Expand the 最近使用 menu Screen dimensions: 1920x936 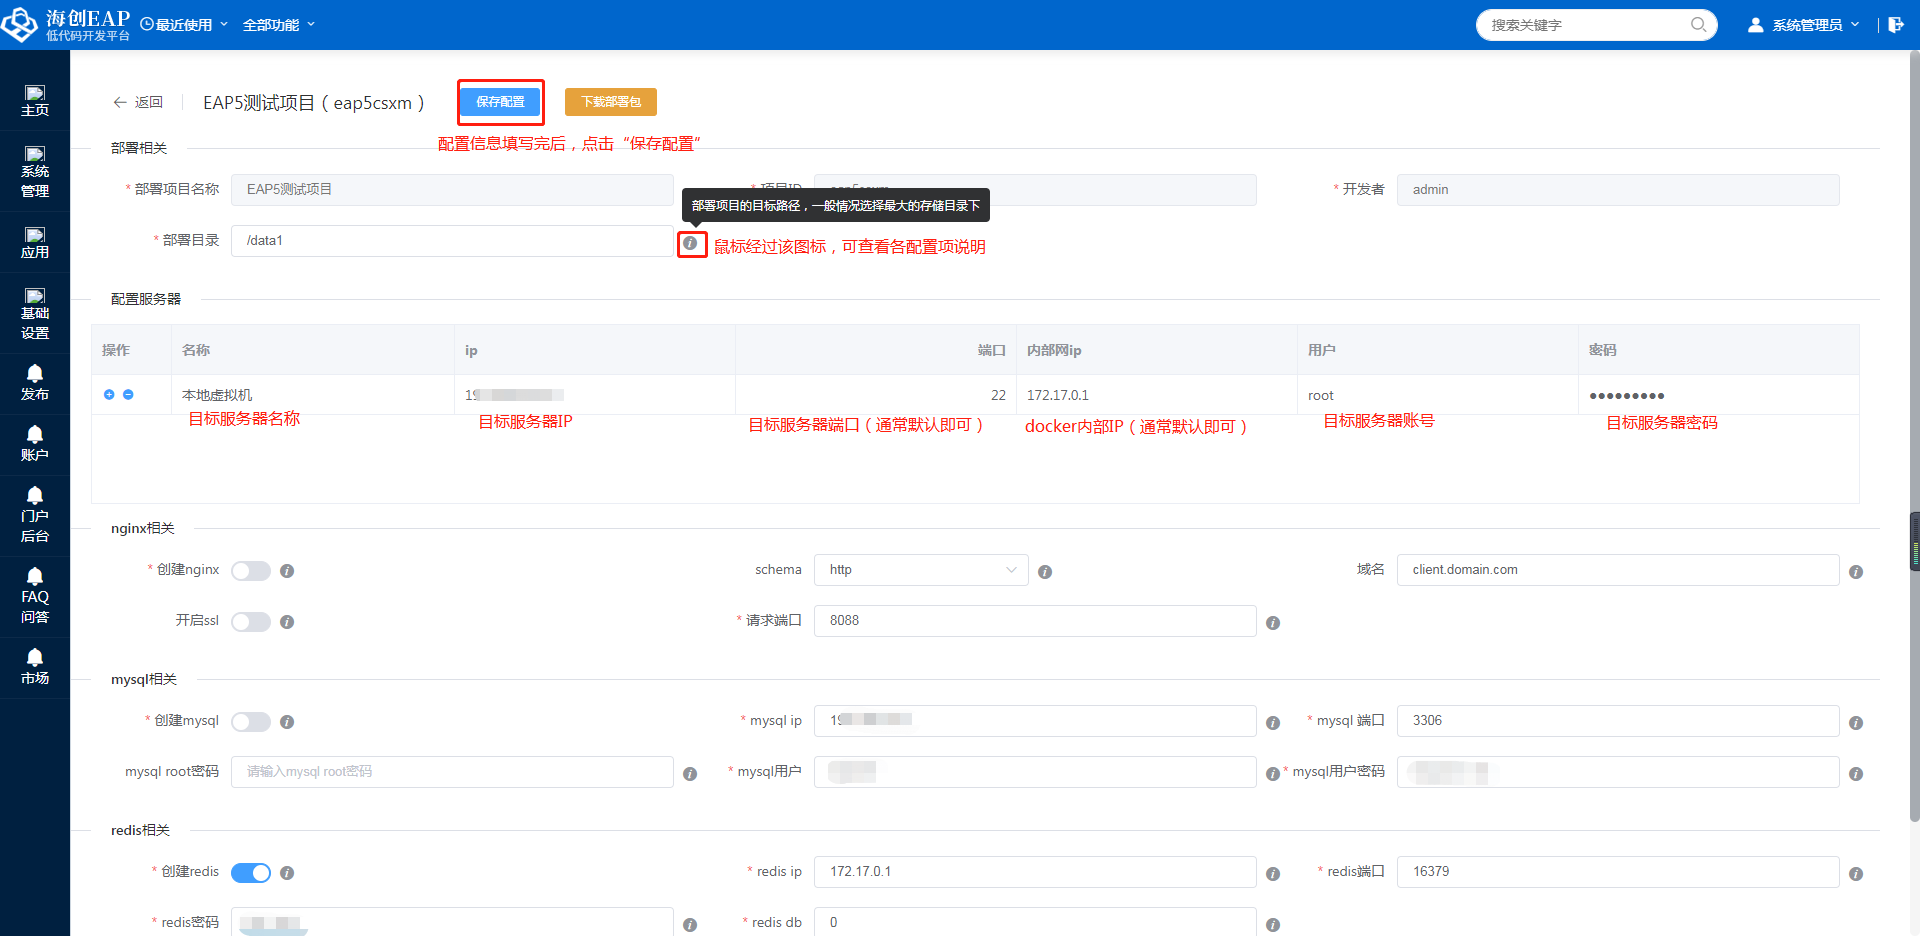point(185,25)
